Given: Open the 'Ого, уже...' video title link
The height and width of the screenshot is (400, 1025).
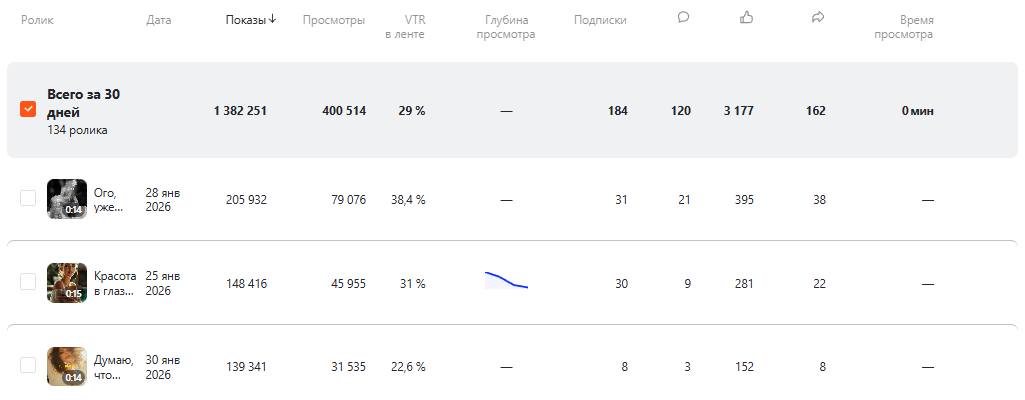Looking at the screenshot, I should point(107,199).
